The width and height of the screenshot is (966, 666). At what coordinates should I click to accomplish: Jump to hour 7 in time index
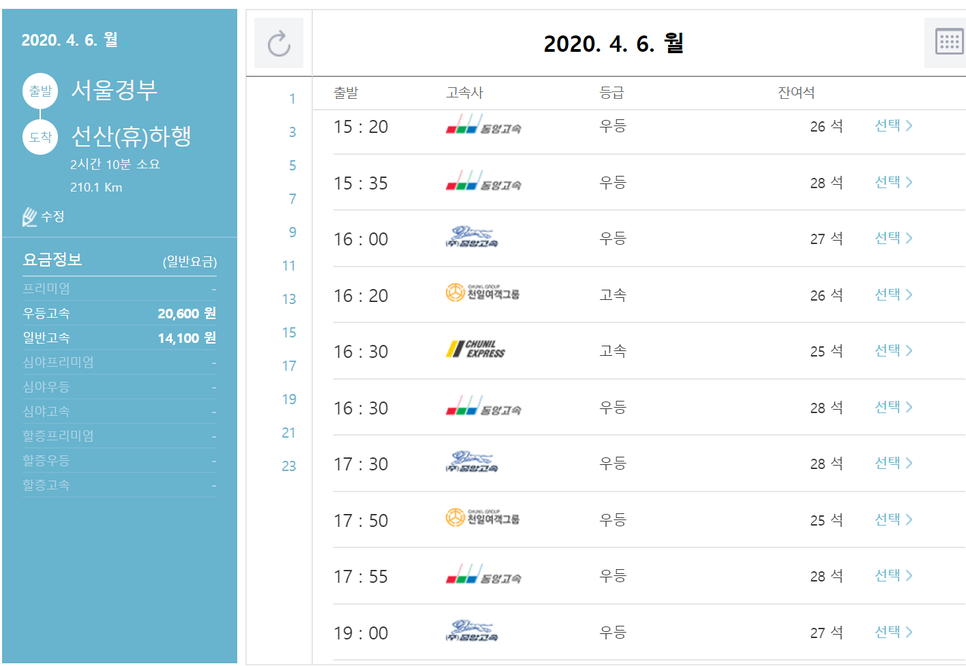tap(293, 199)
